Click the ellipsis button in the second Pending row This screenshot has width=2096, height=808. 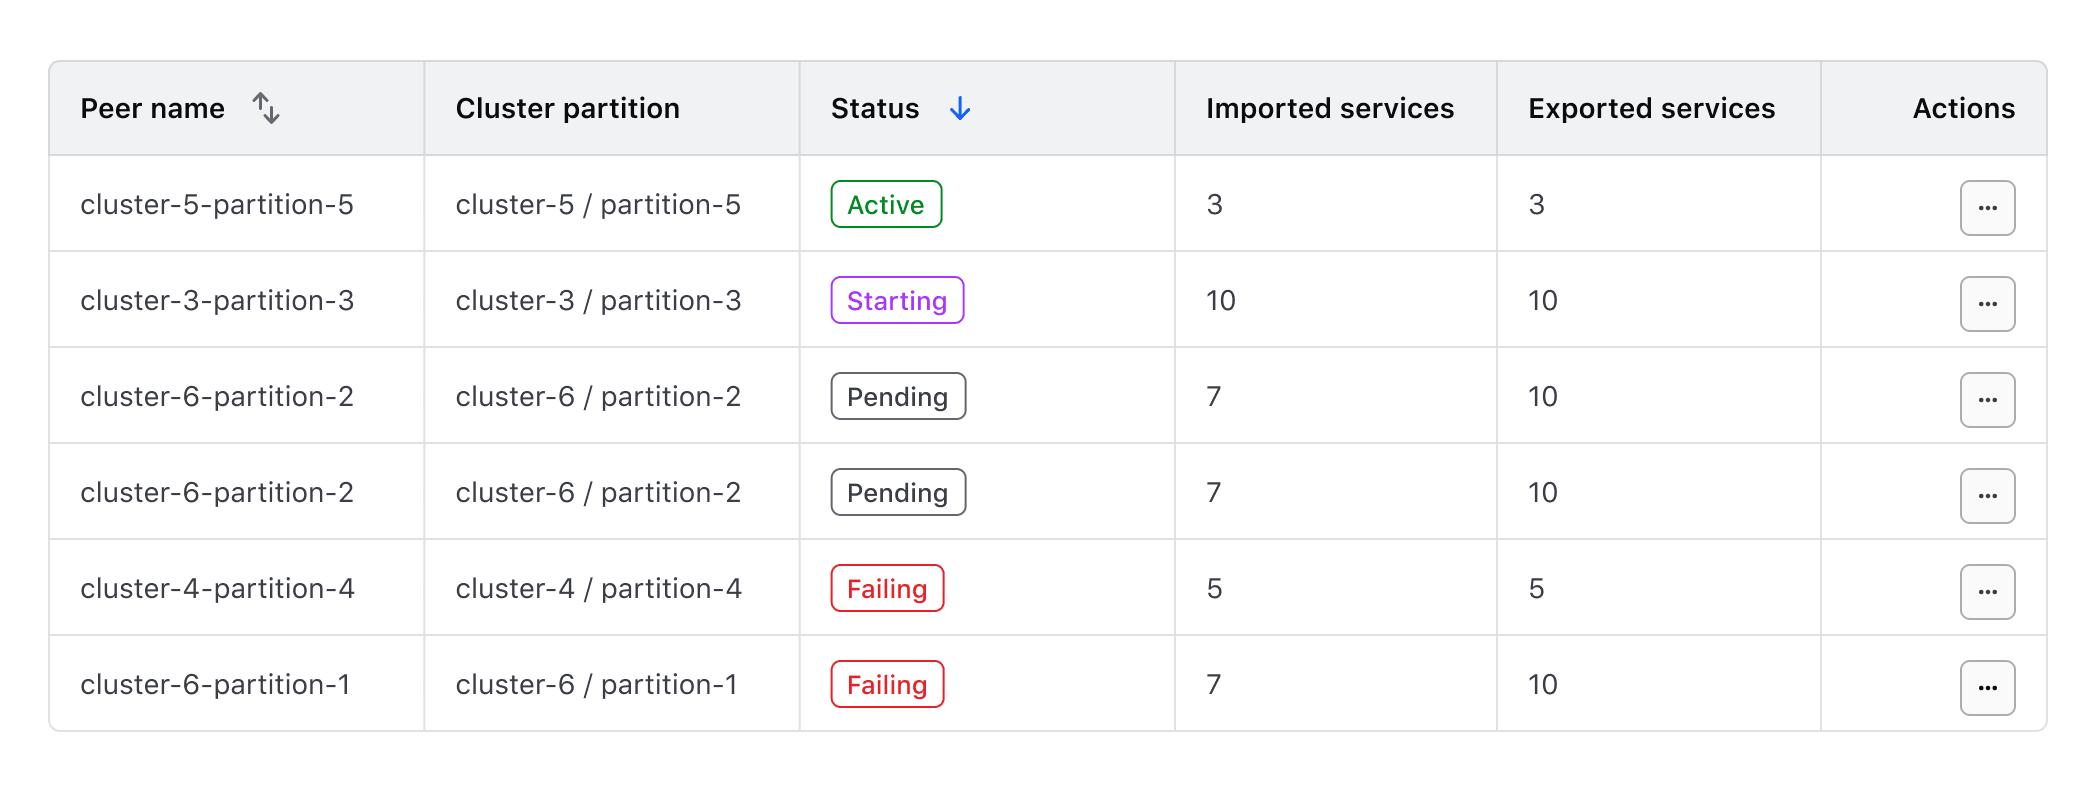[1987, 495]
